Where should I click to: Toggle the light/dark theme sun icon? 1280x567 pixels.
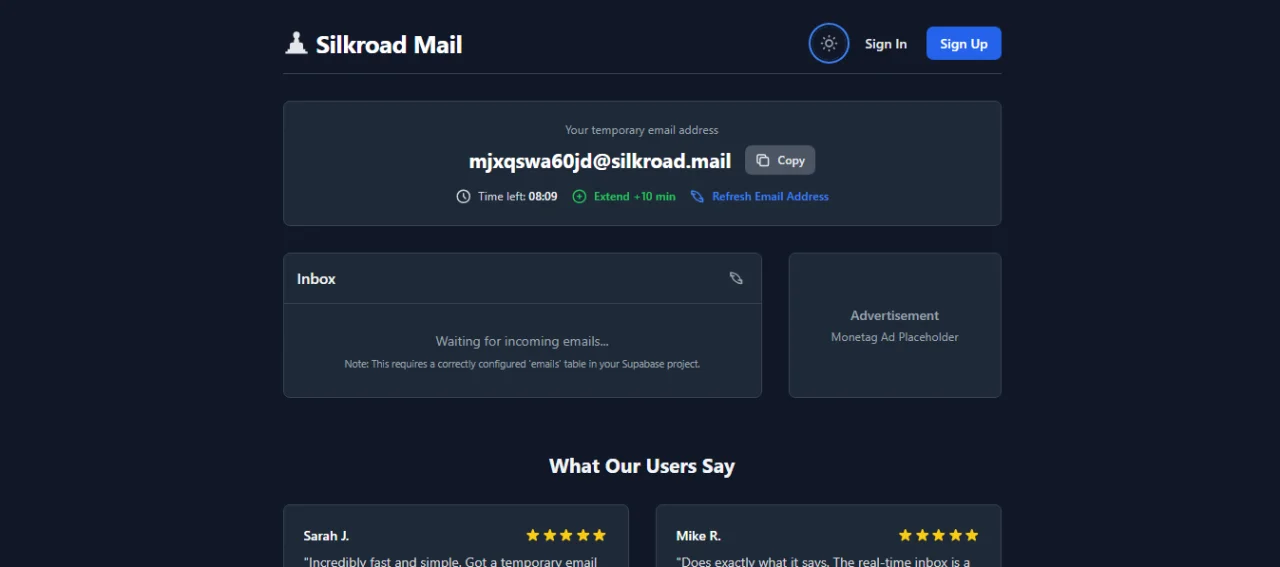(x=828, y=43)
